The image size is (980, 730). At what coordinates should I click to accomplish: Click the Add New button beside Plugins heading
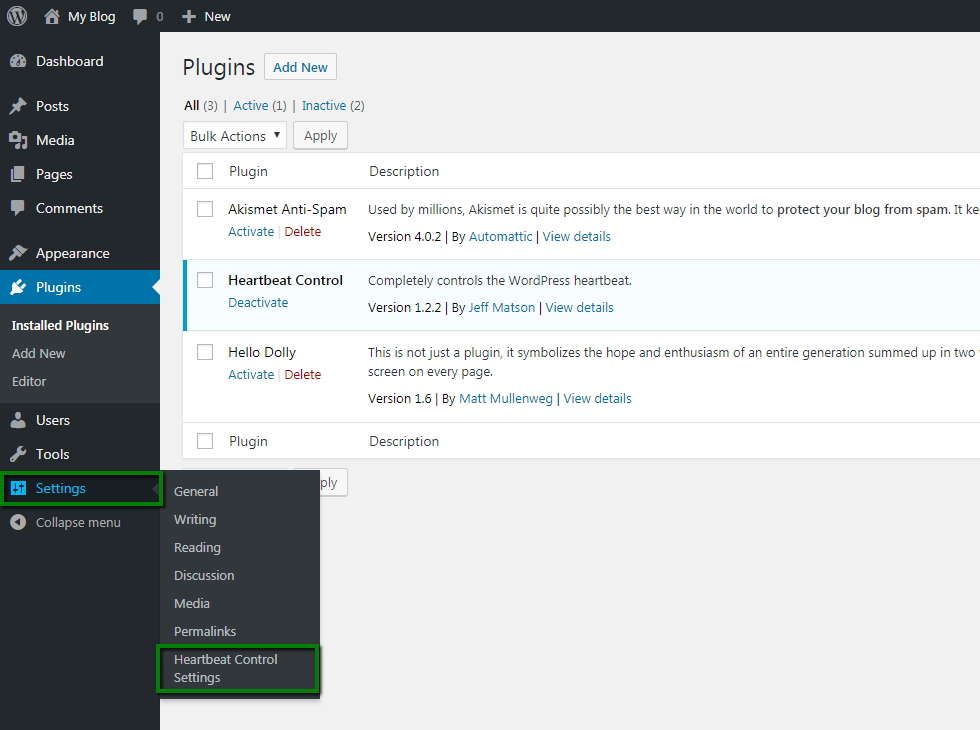tap(301, 67)
